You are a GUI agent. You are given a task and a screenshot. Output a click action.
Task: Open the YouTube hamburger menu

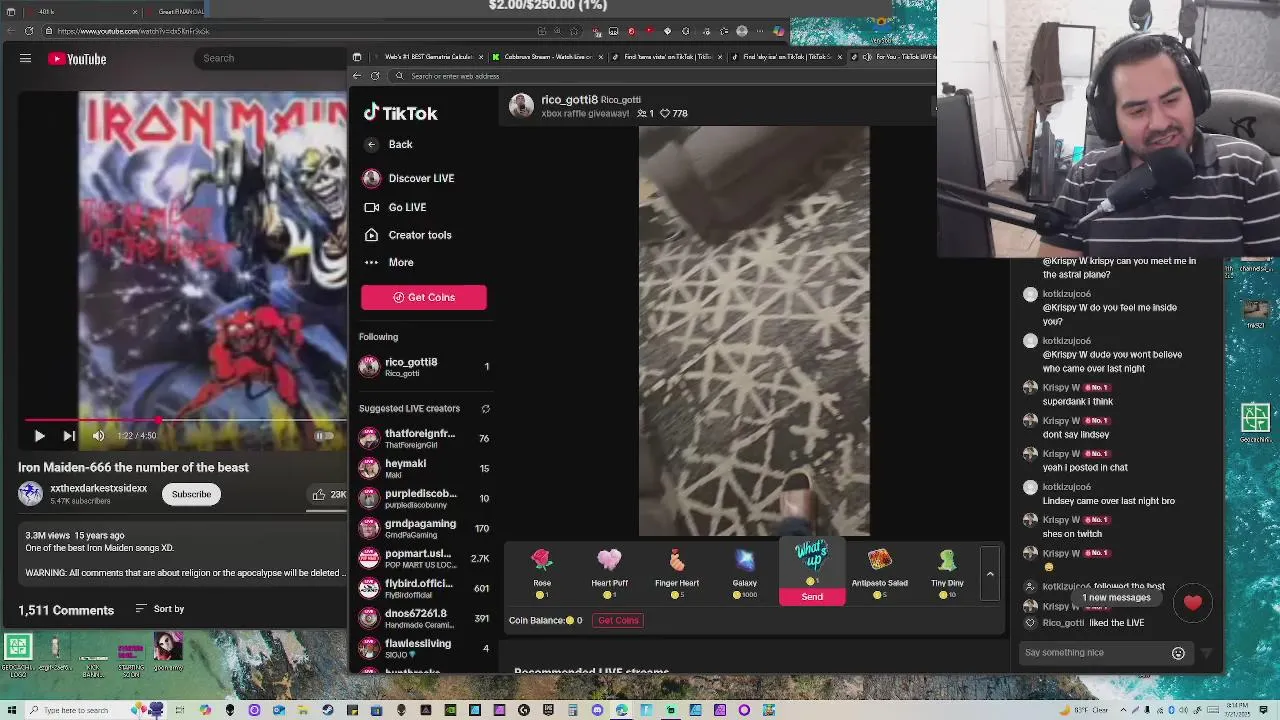click(25, 59)
